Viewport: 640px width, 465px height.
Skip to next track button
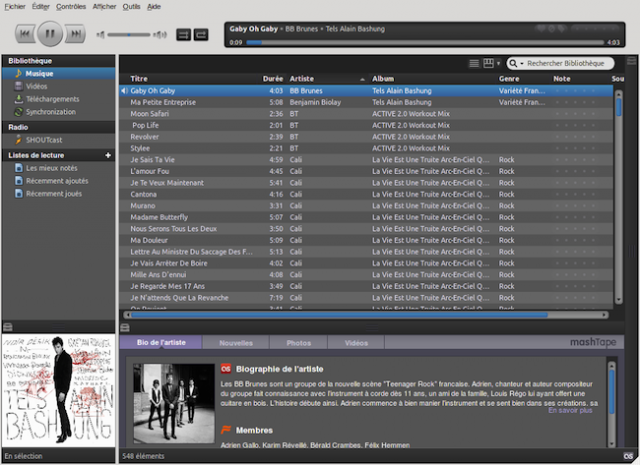76,34
